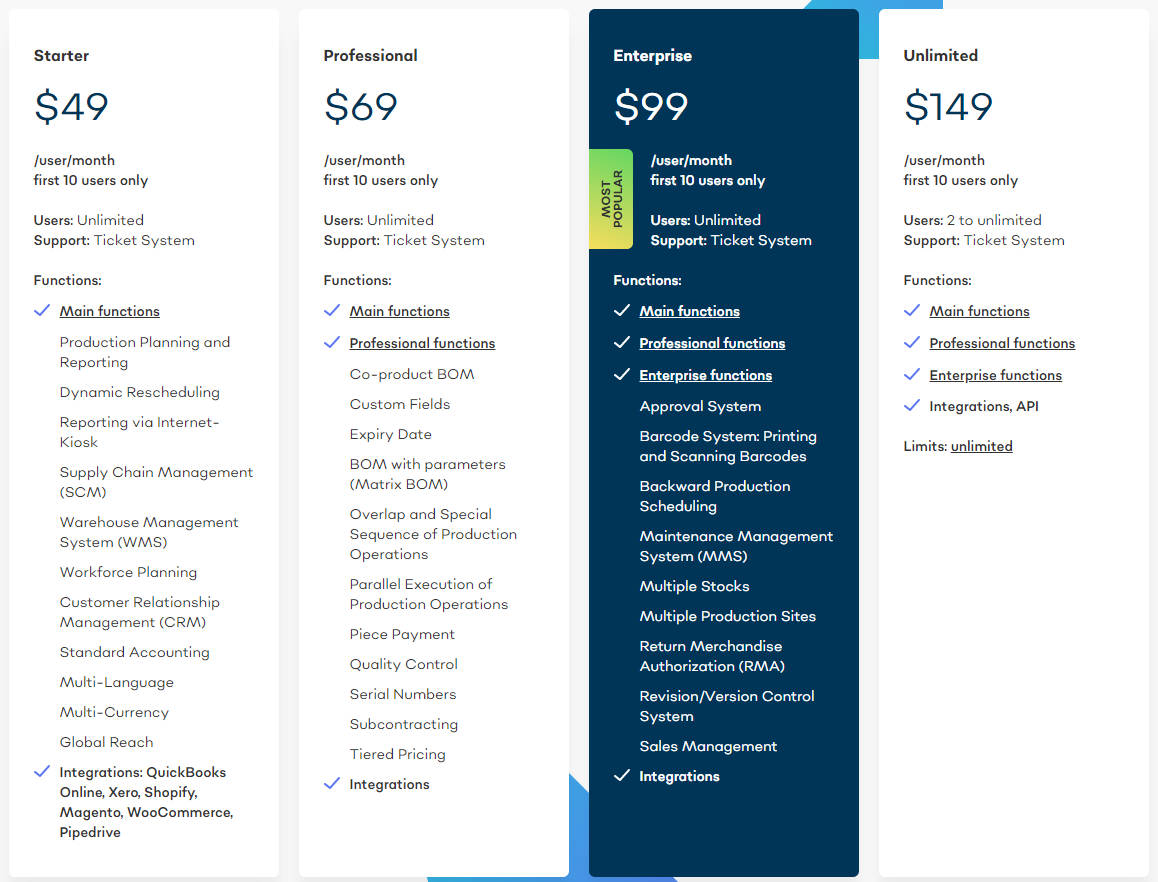Image resolution: width=1158 pixels, height=882 pixels.
Task: Open the unlimited Limits link in Unlimited plan
Action: [981, 446]
